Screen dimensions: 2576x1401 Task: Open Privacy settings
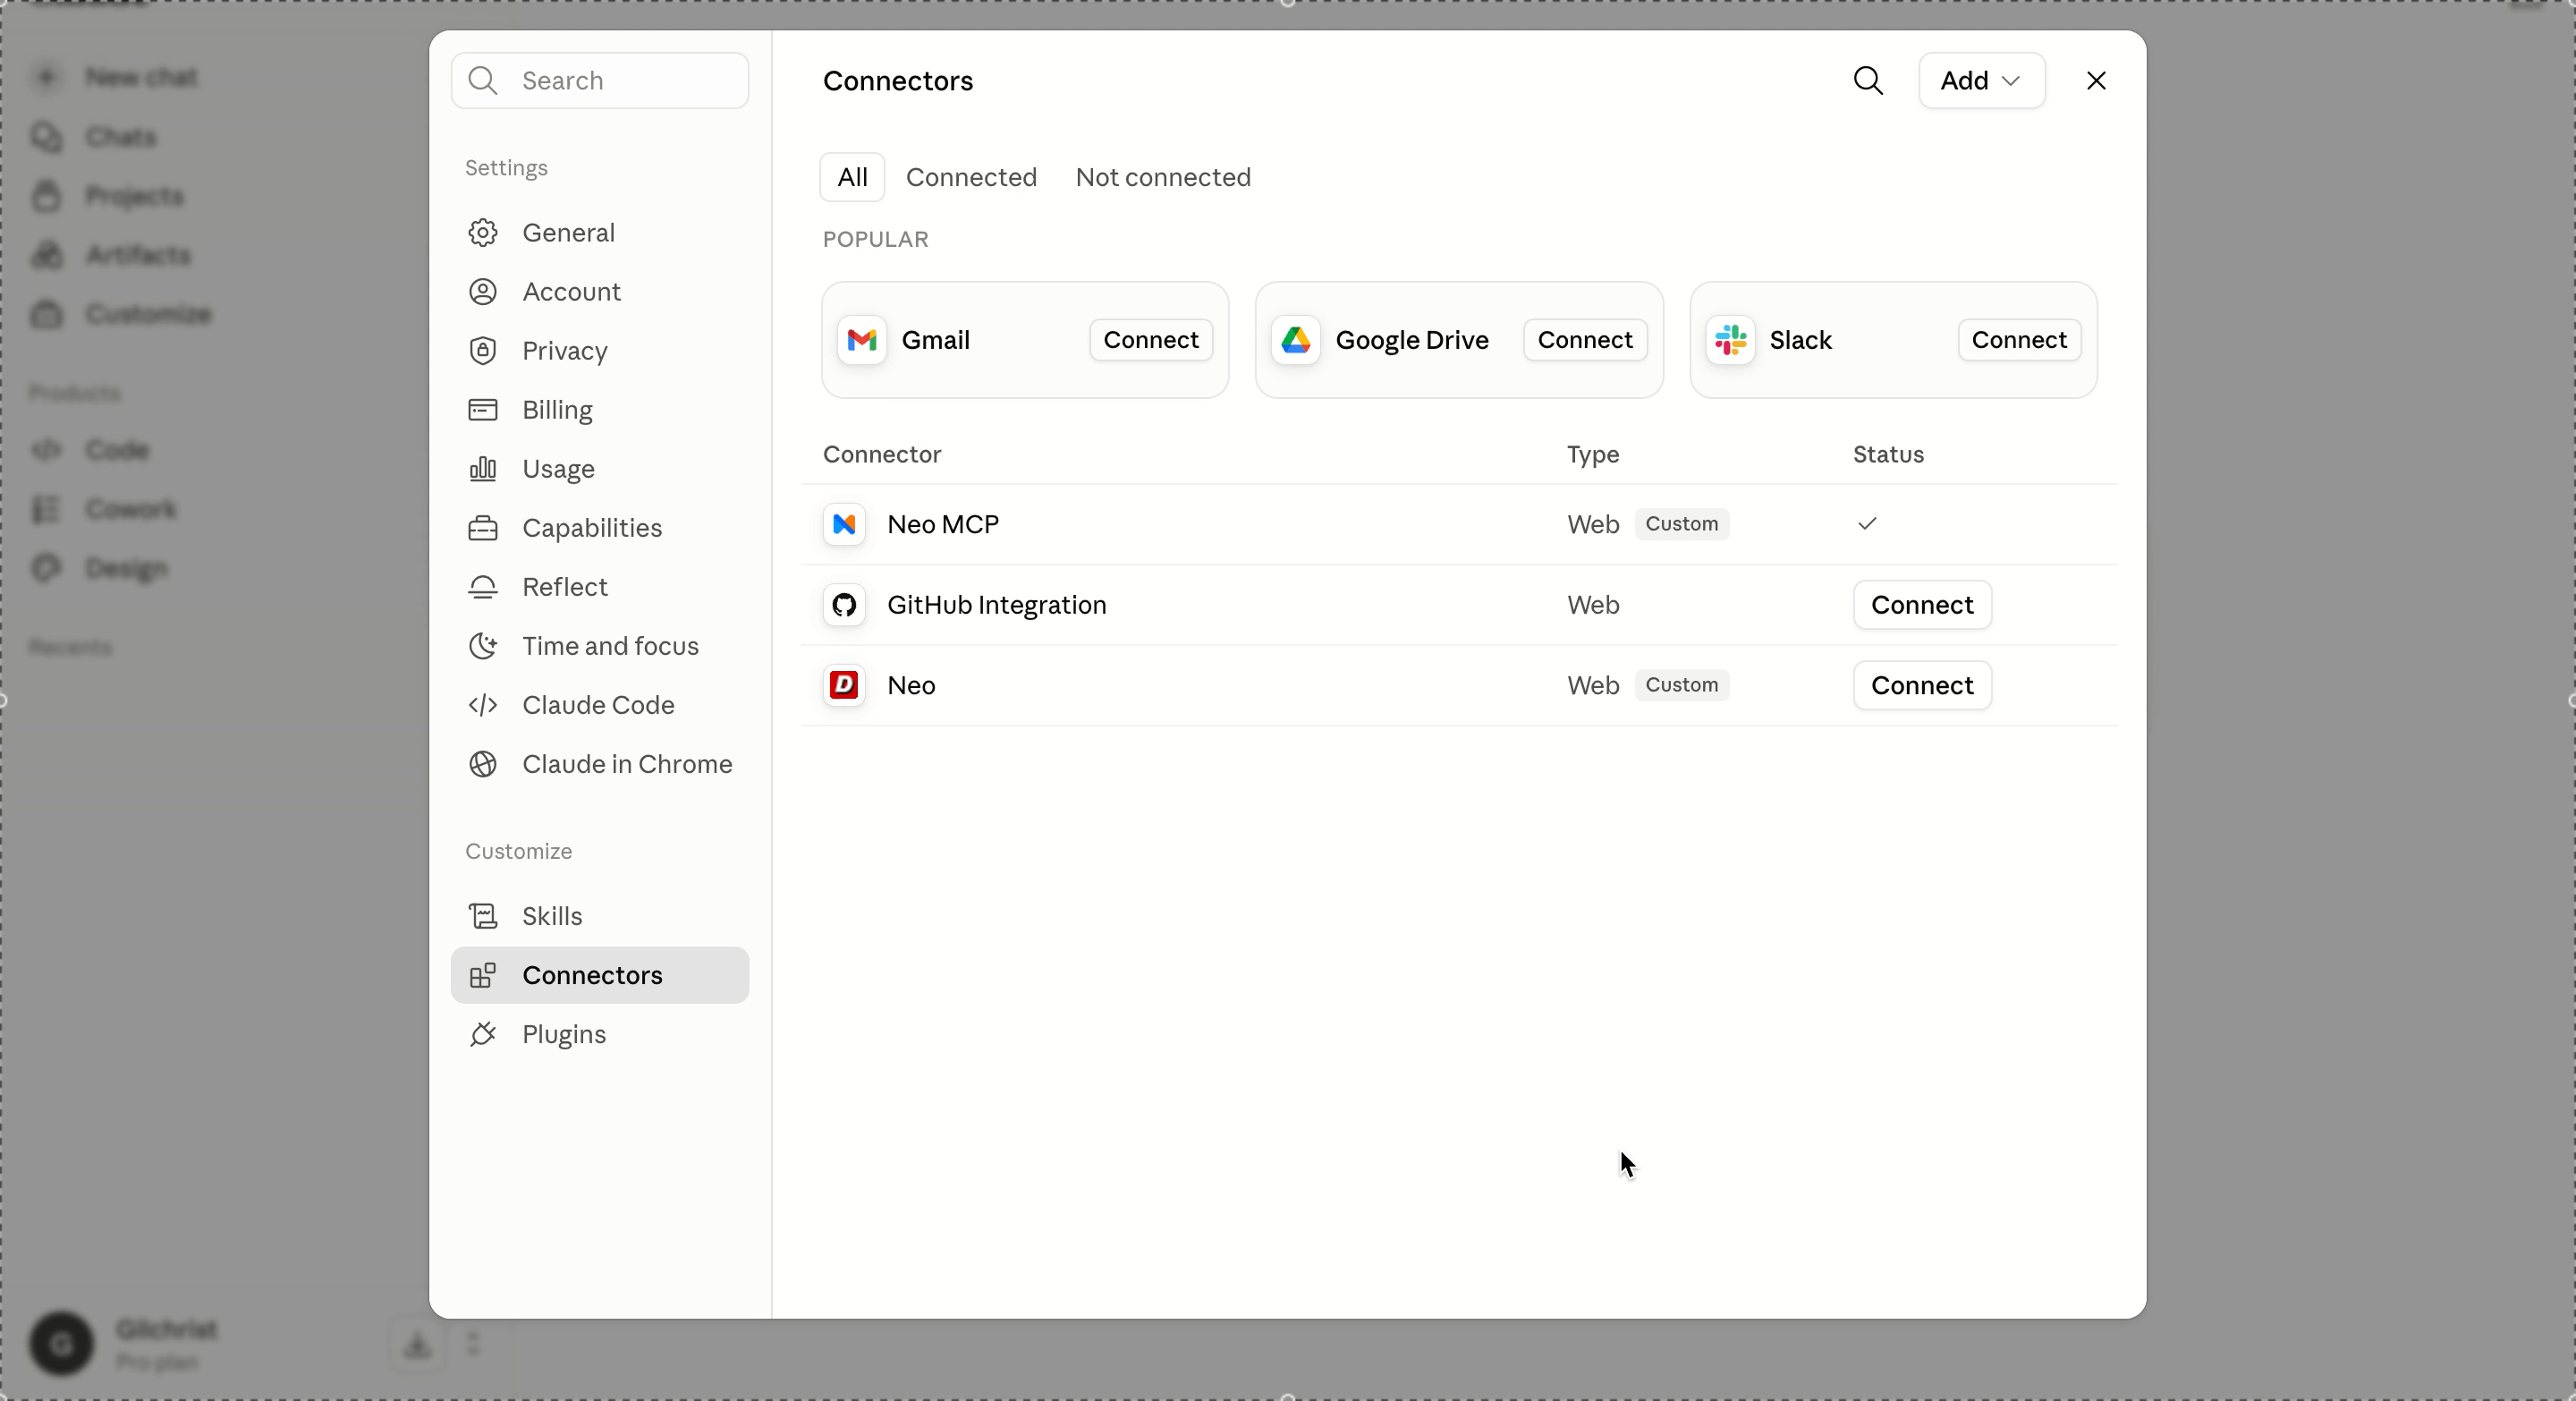tap(600, 350)
